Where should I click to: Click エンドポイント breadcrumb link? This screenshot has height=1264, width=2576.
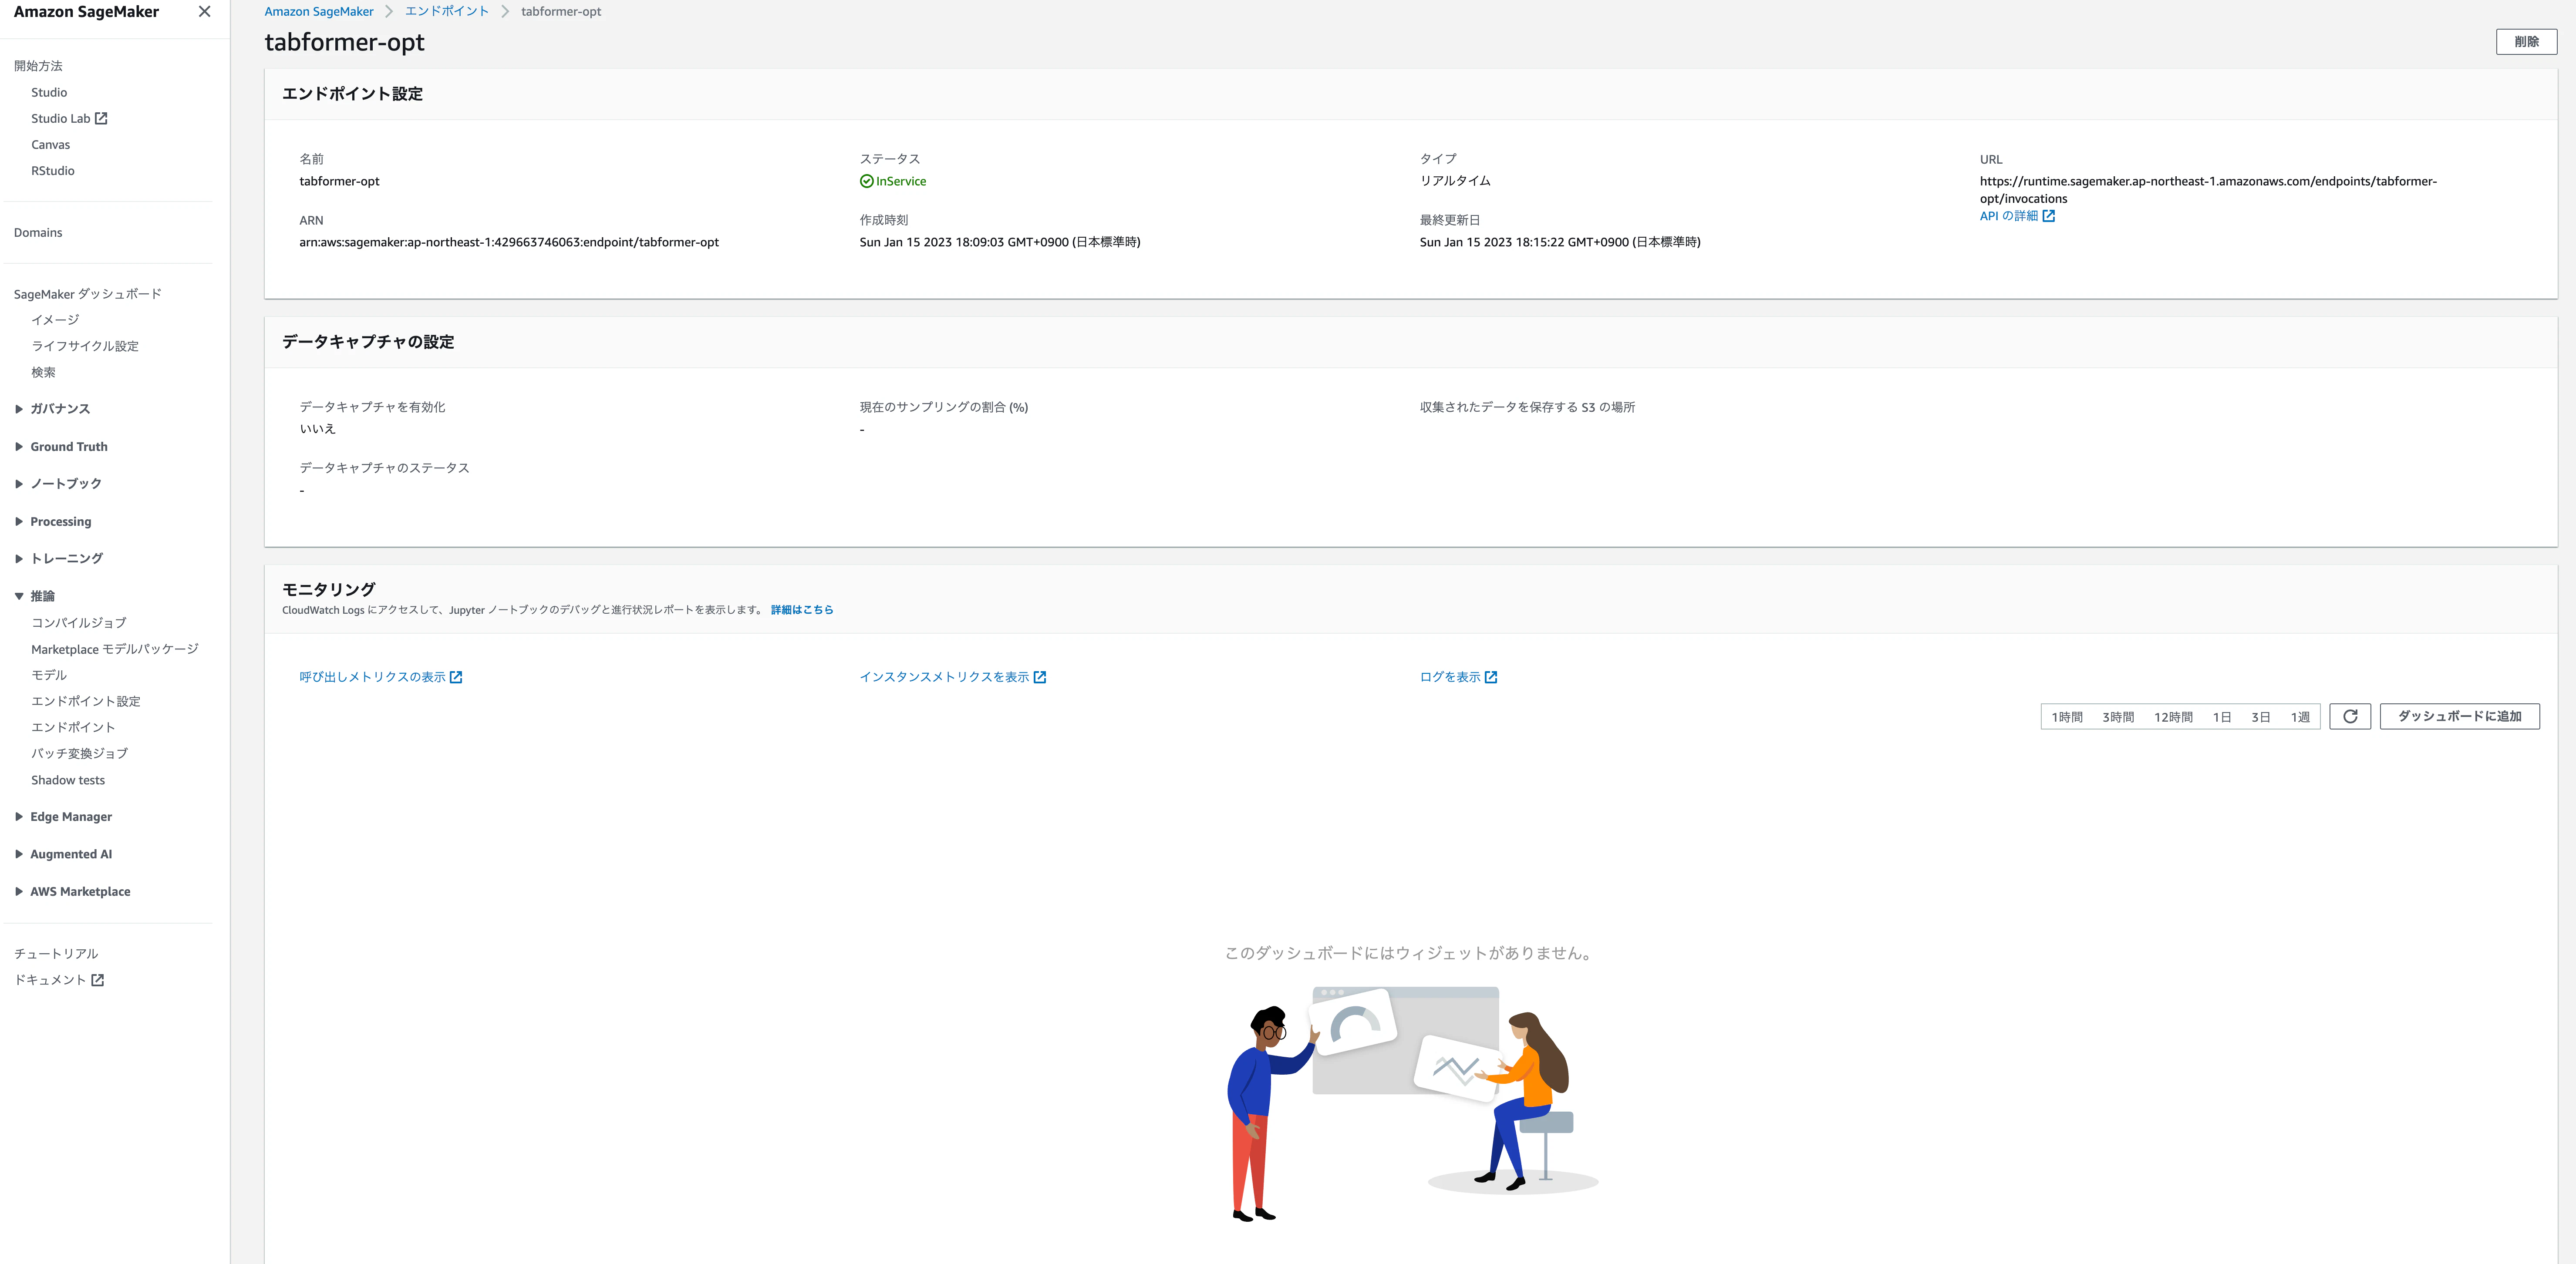pyautogui.click(x=447, y=12)
